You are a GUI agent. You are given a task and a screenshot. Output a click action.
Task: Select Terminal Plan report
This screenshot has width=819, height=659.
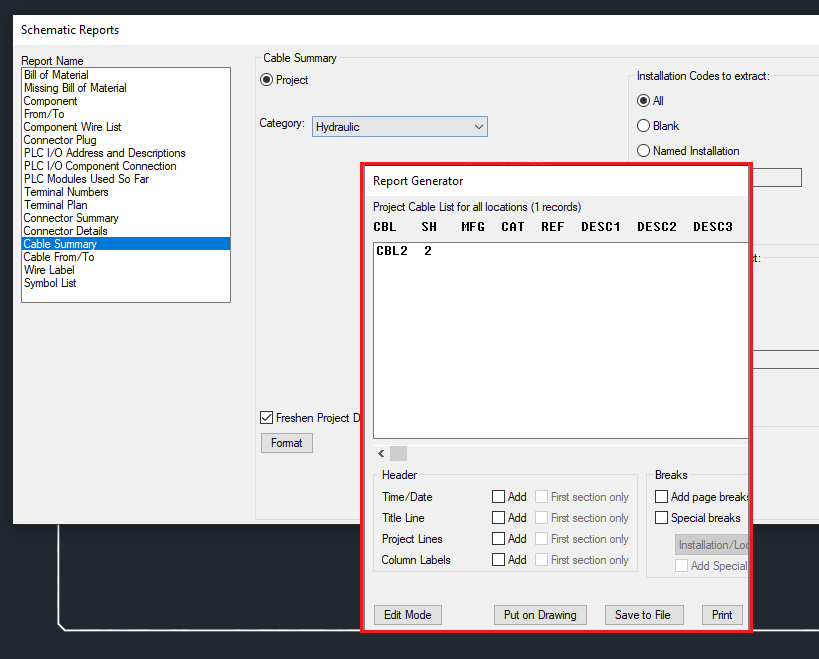tap(126, 205)
